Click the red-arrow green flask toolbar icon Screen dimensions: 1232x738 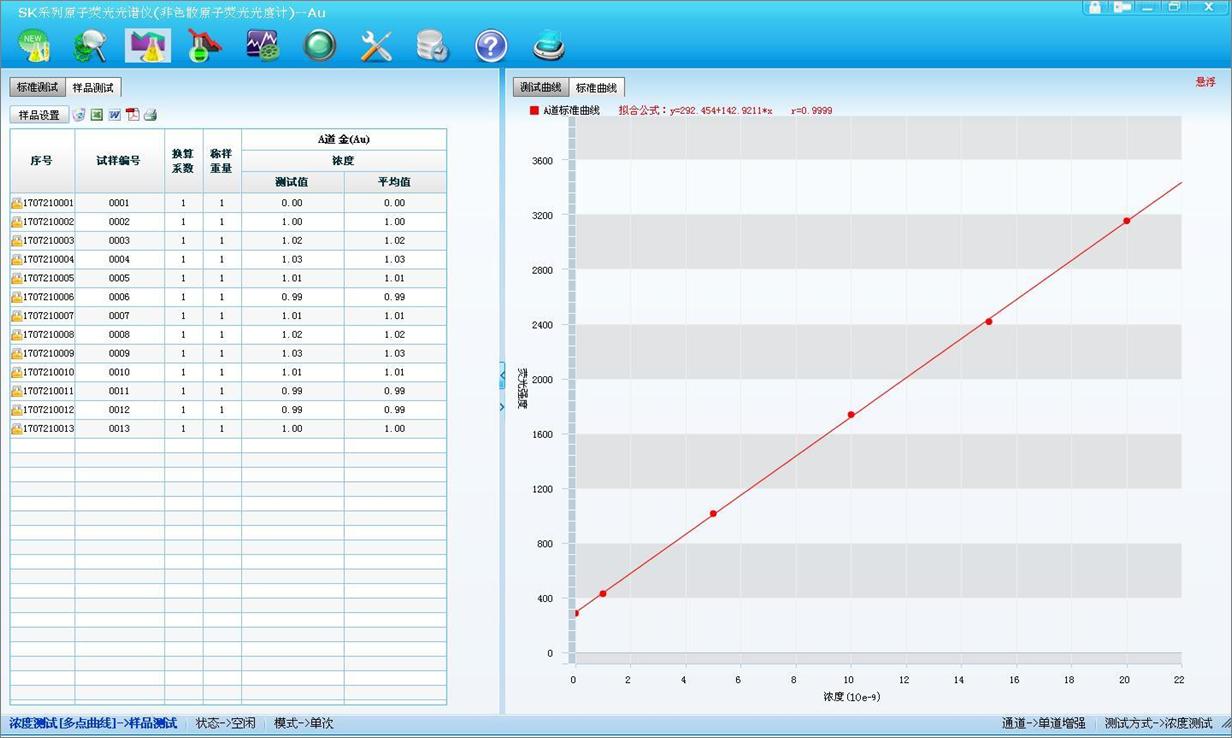[204, 46]
